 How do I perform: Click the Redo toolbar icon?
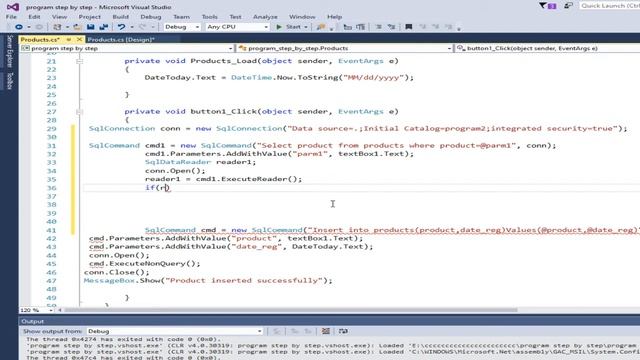tap(142, 27)
